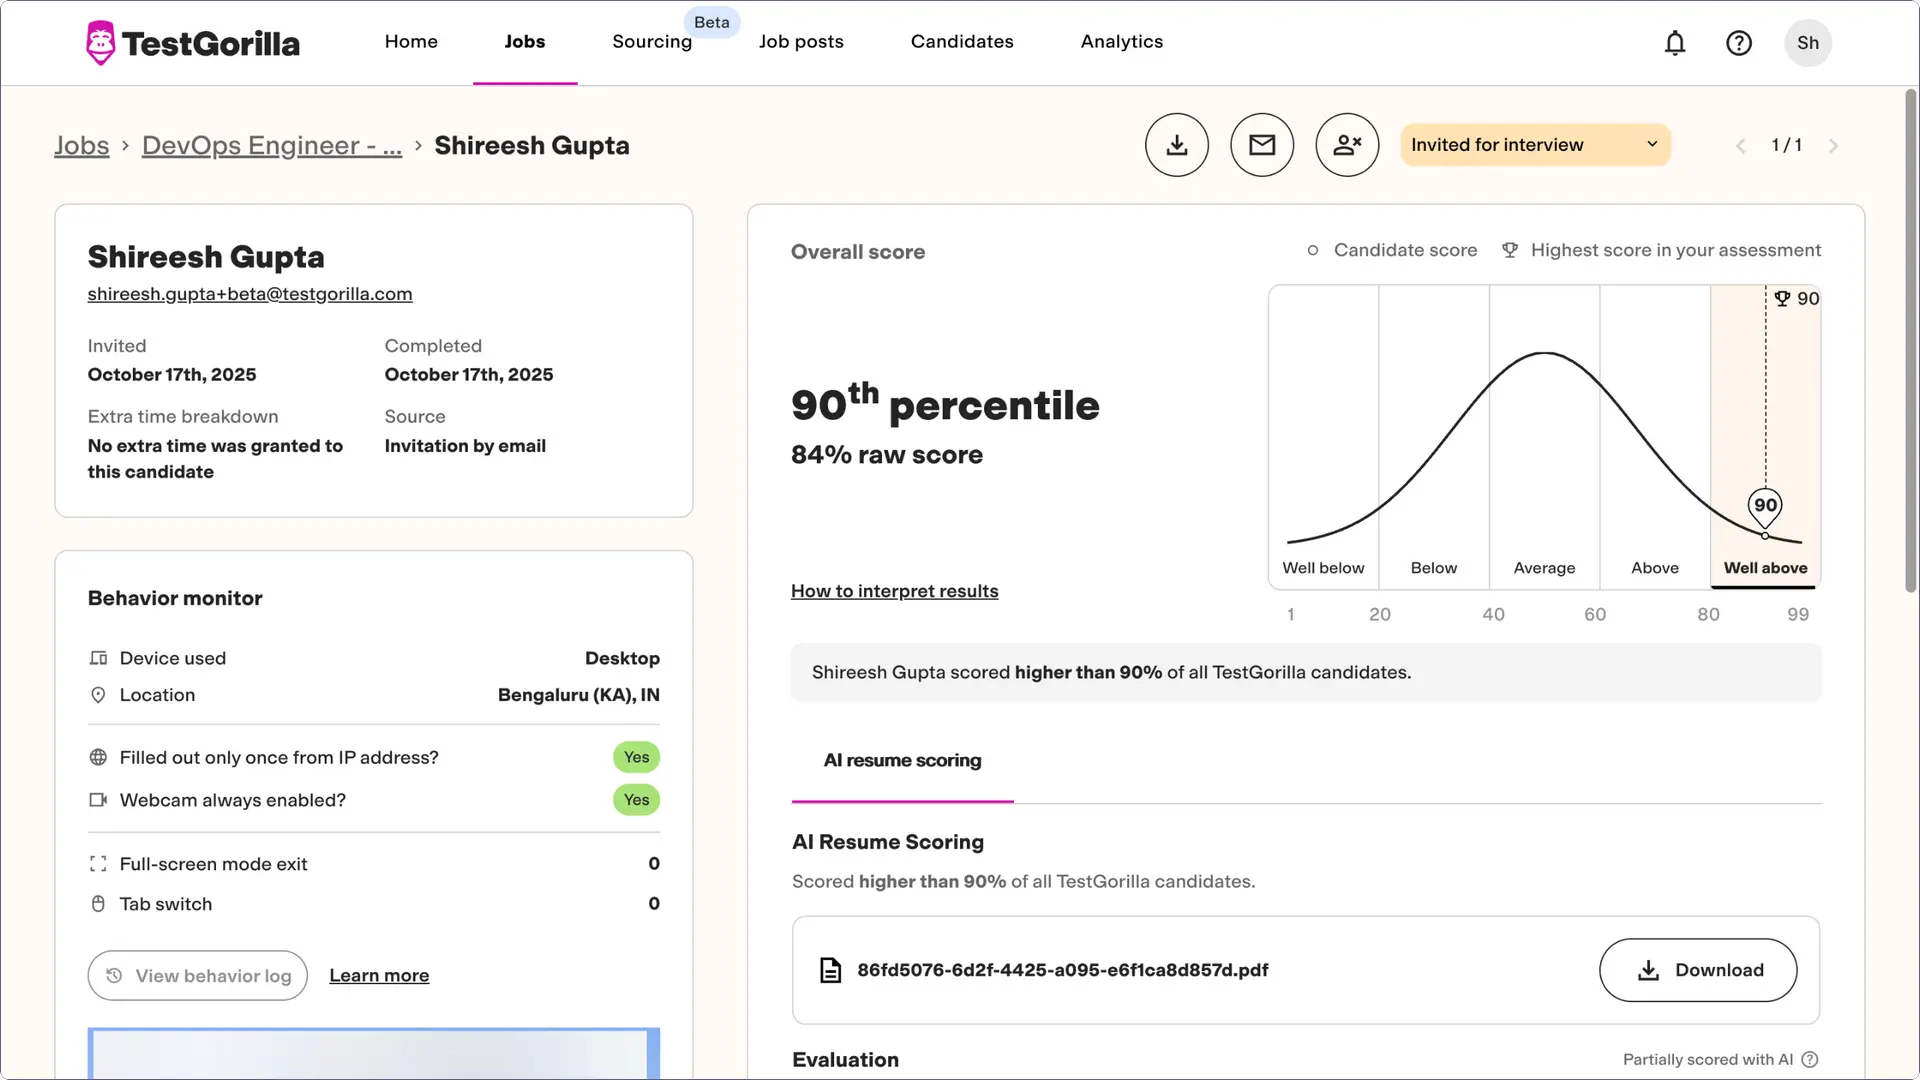
Task: Email Shireesh via his address link
Action: (x=249, y=293)
